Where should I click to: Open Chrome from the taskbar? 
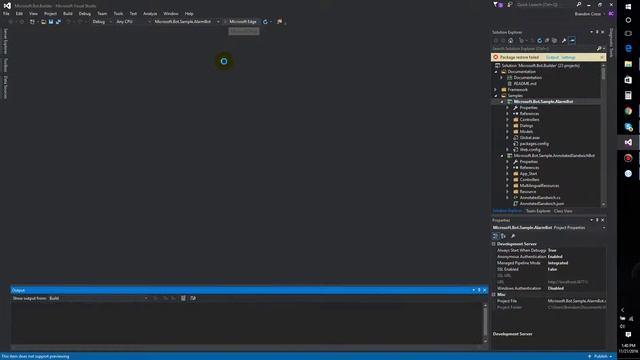click(628, 111)
